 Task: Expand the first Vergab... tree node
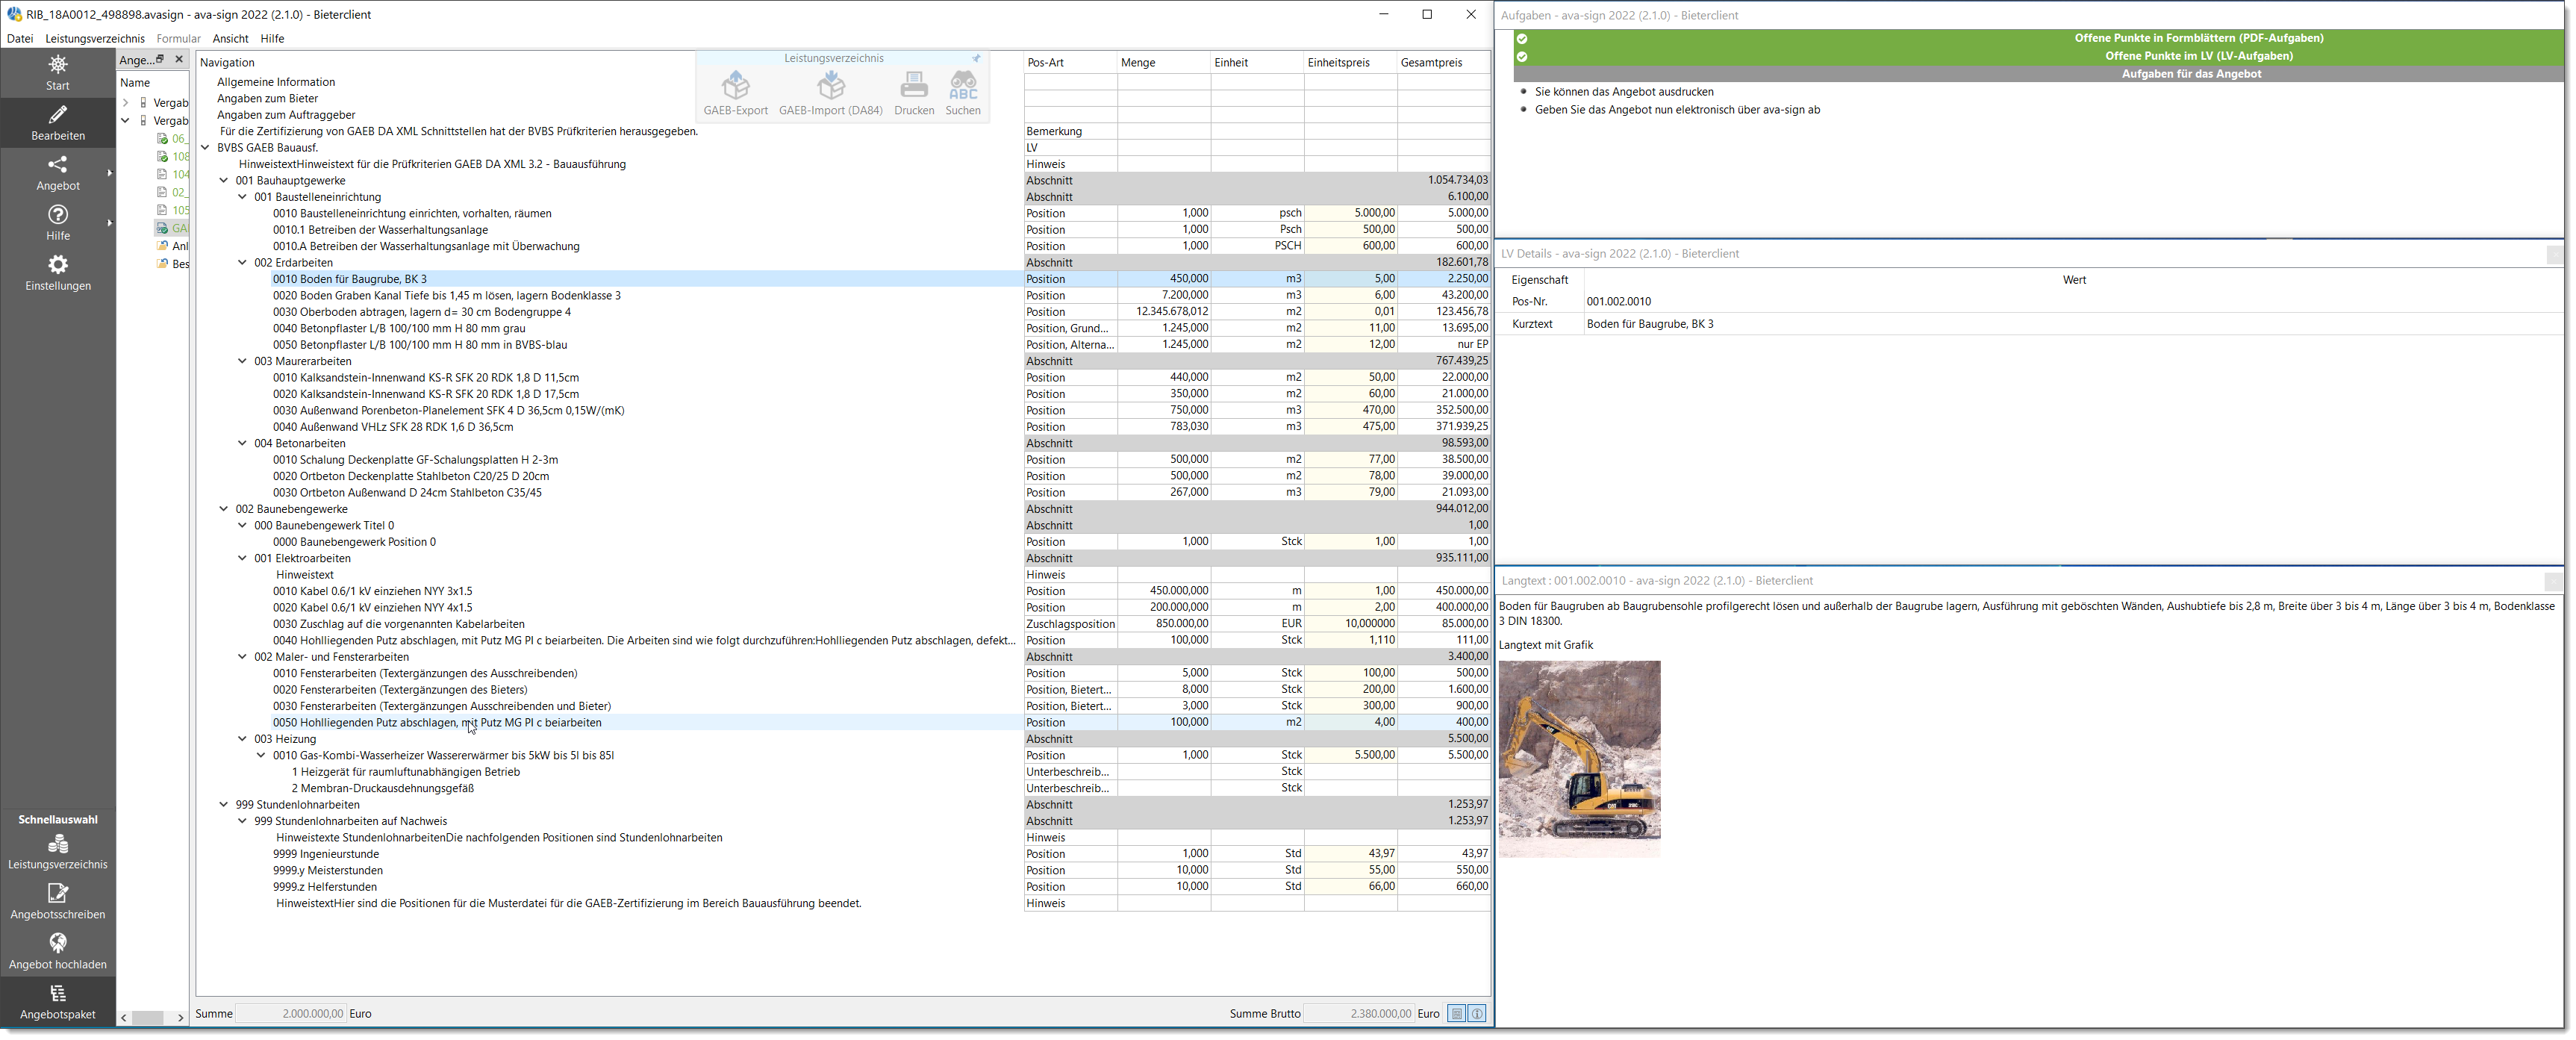(125, 103)
